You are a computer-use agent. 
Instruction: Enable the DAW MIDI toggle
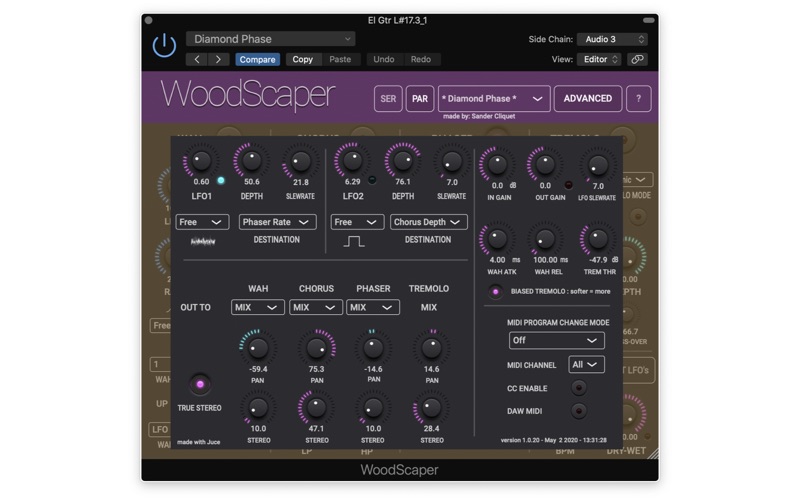[x=579, y=411]
